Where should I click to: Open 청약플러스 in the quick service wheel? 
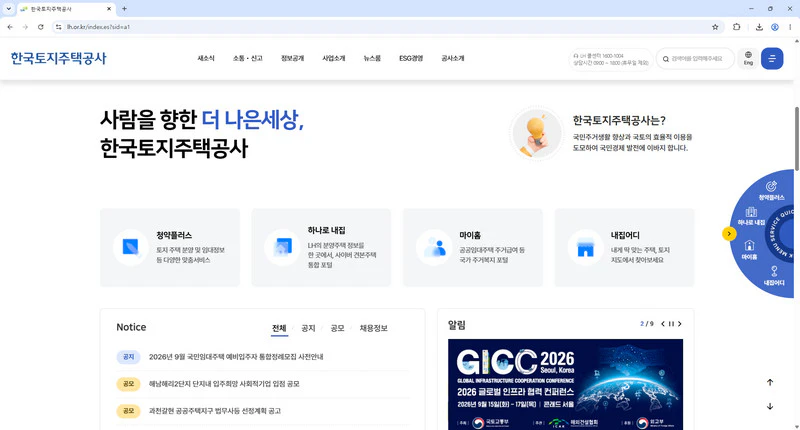pos(771,190)
